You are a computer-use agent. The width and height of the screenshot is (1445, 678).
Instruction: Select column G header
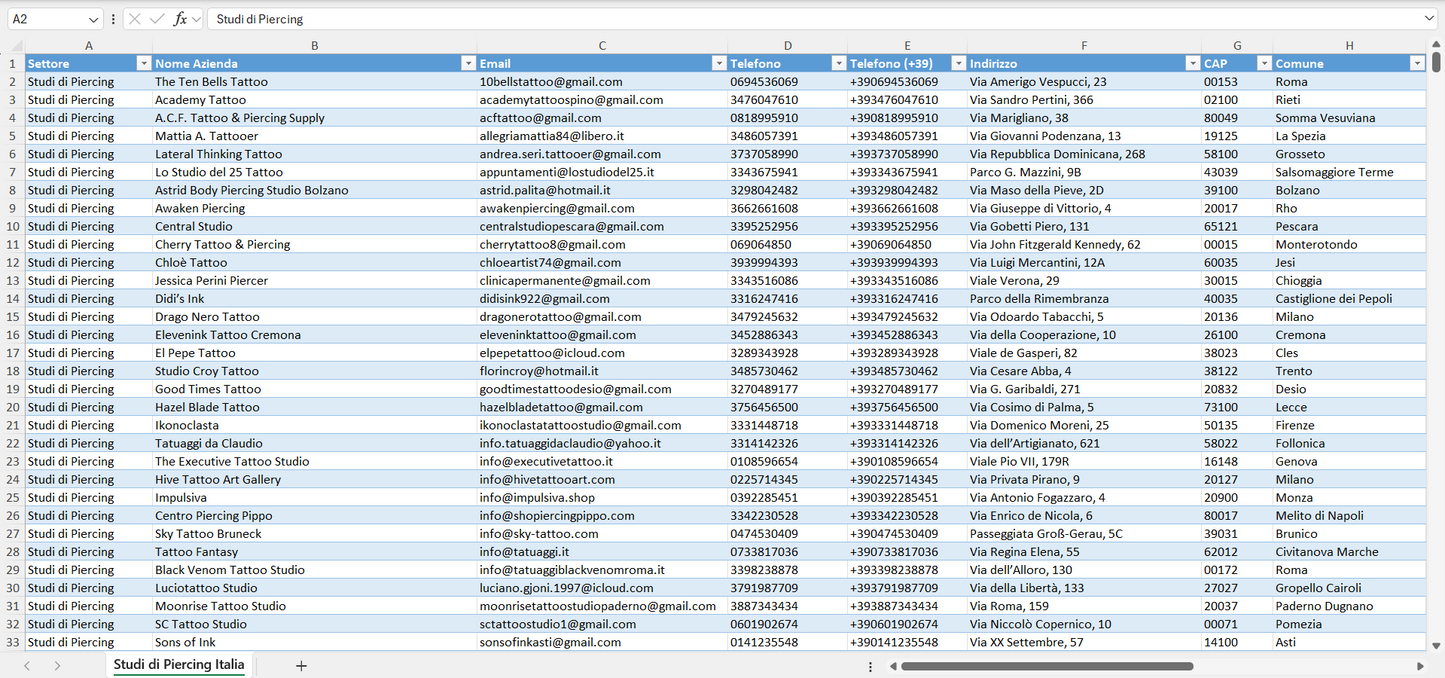pos(1237,46)
